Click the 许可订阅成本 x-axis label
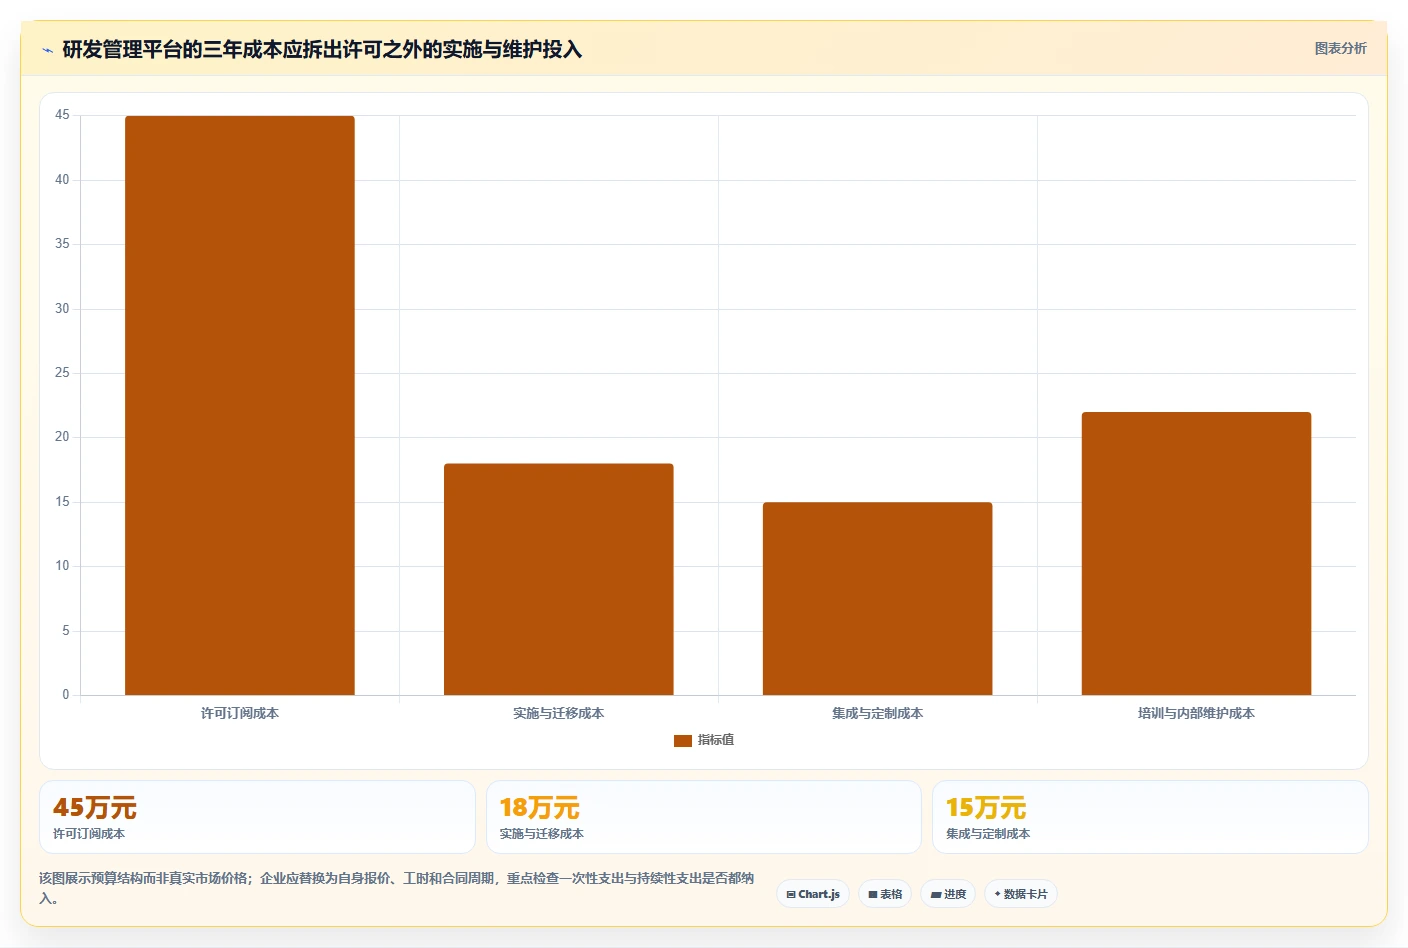1408x948 pixels. [x=240, y=713]
